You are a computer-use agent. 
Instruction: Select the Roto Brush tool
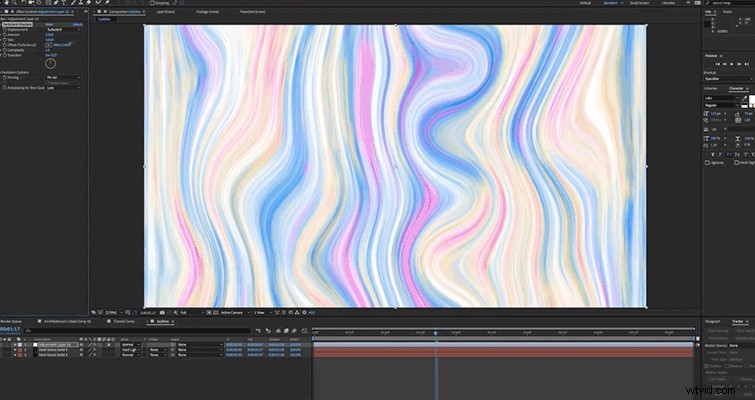tap(98, 3)
